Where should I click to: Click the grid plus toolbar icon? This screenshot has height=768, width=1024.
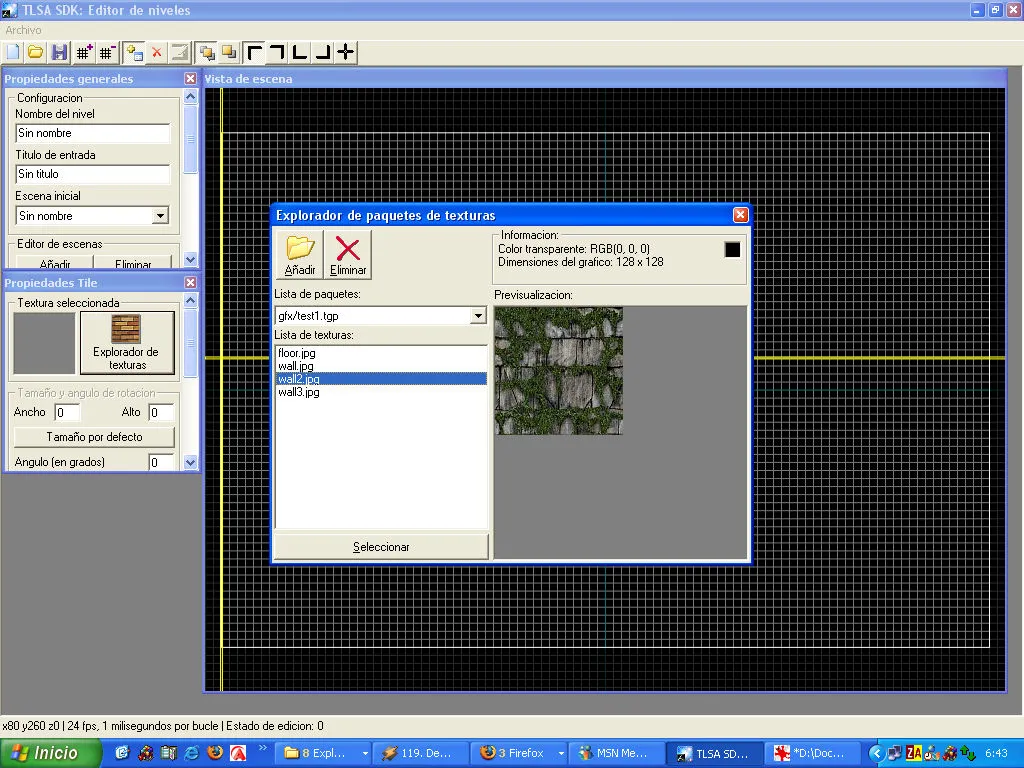click(x=85, y=52)
